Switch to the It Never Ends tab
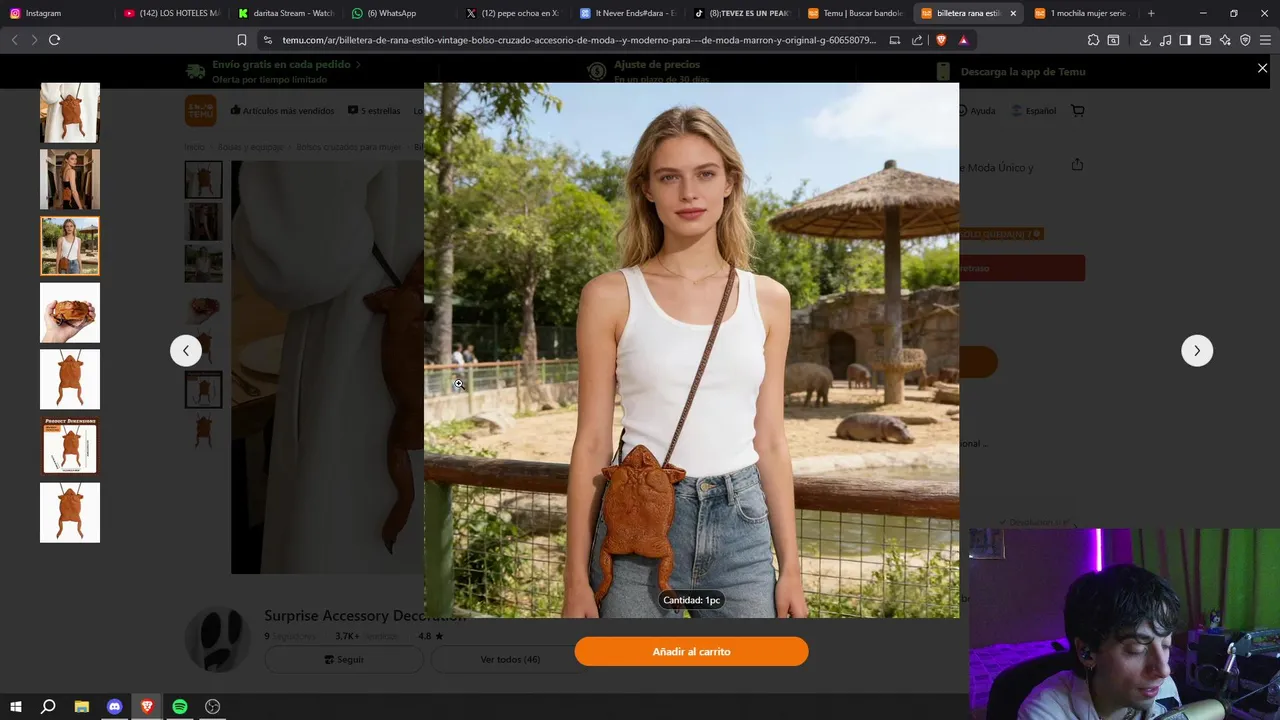 point(628,13)
